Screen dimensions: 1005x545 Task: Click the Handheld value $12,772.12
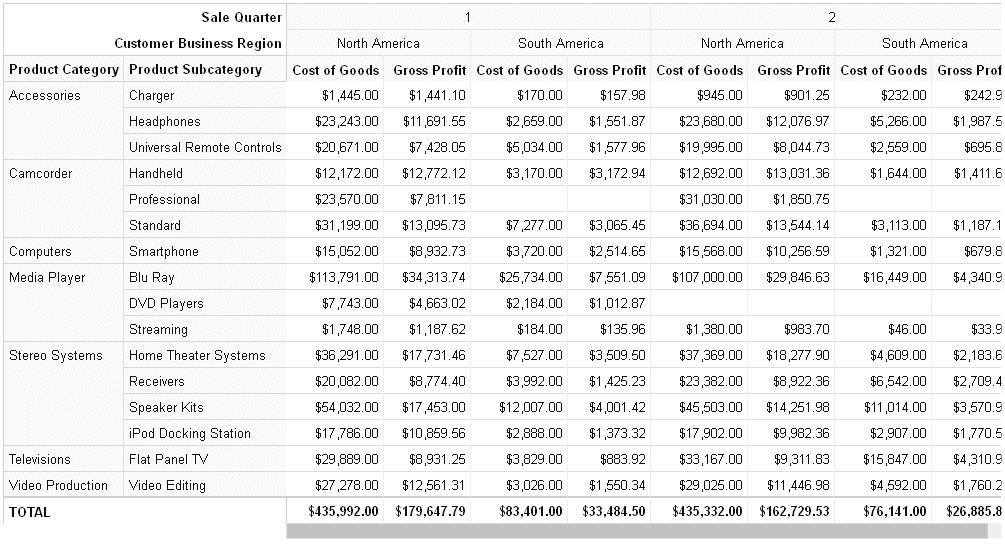pyautogui.click(x=433, y=174)
